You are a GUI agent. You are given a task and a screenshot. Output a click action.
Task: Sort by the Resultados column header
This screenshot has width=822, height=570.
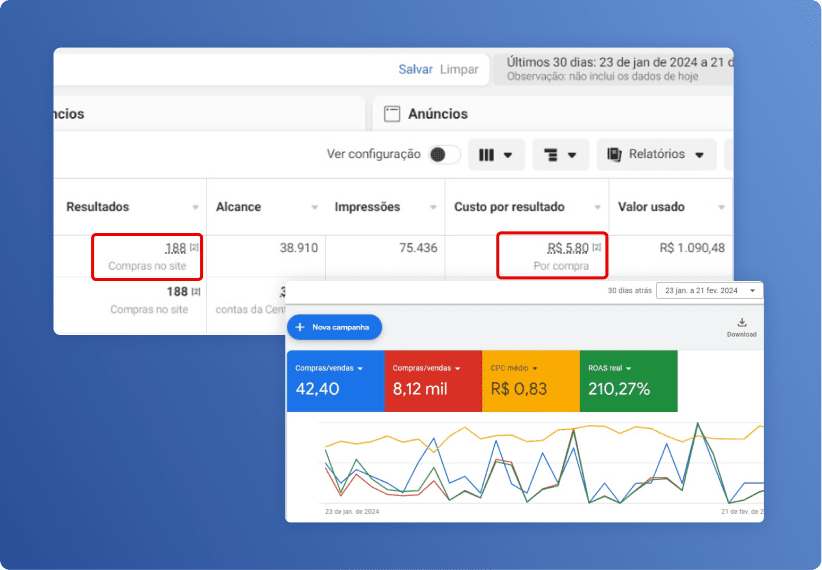click(98, 207)
